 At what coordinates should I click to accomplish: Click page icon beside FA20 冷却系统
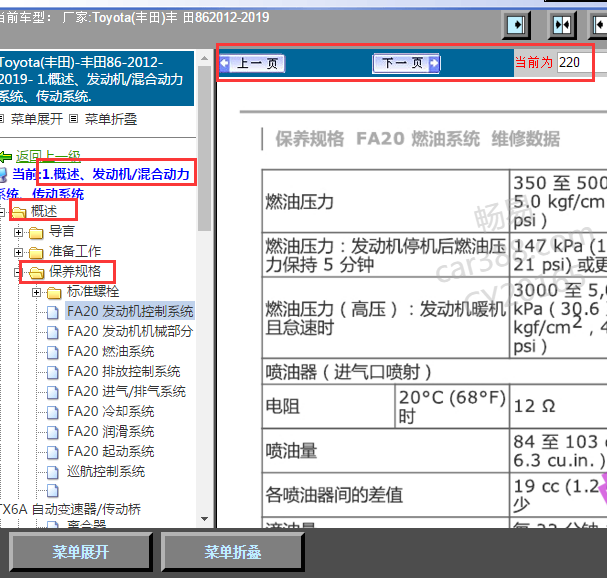click(x=53, y=412)
